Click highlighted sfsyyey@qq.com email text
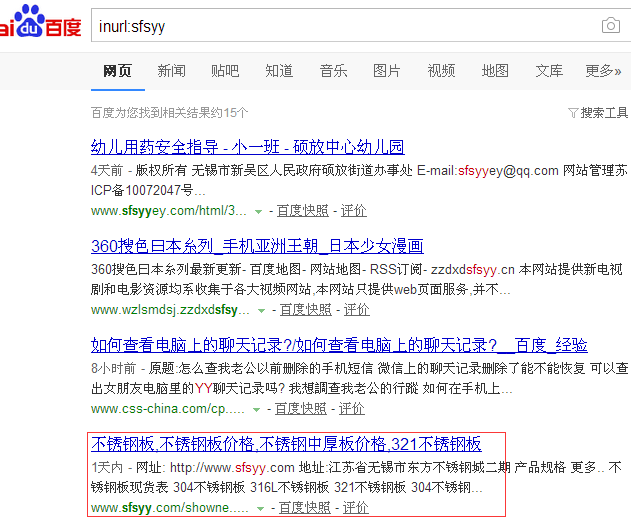631x529 pixels. (508, 171)
